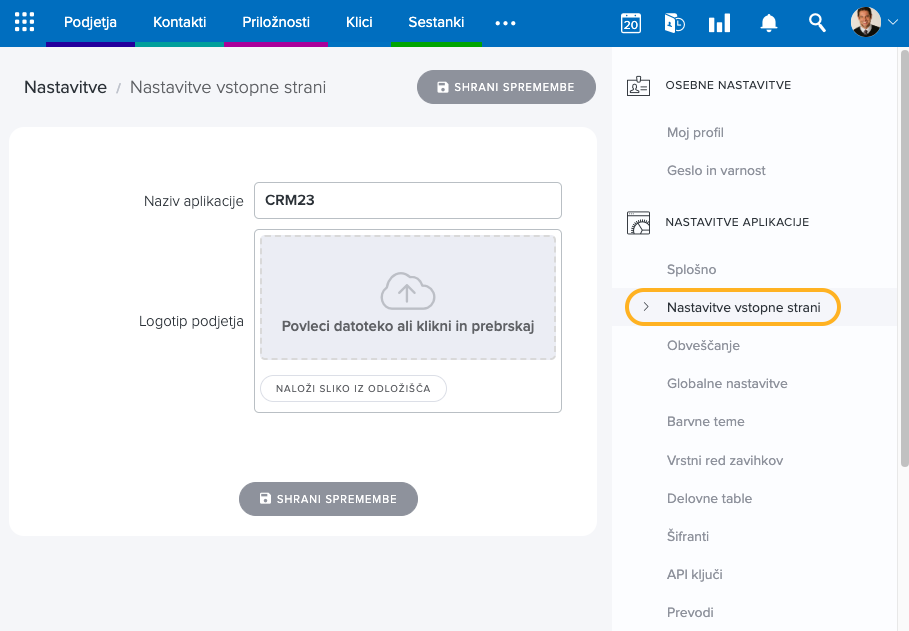
Task: Go to the Sestanki tab
Action: pos(436,22)
